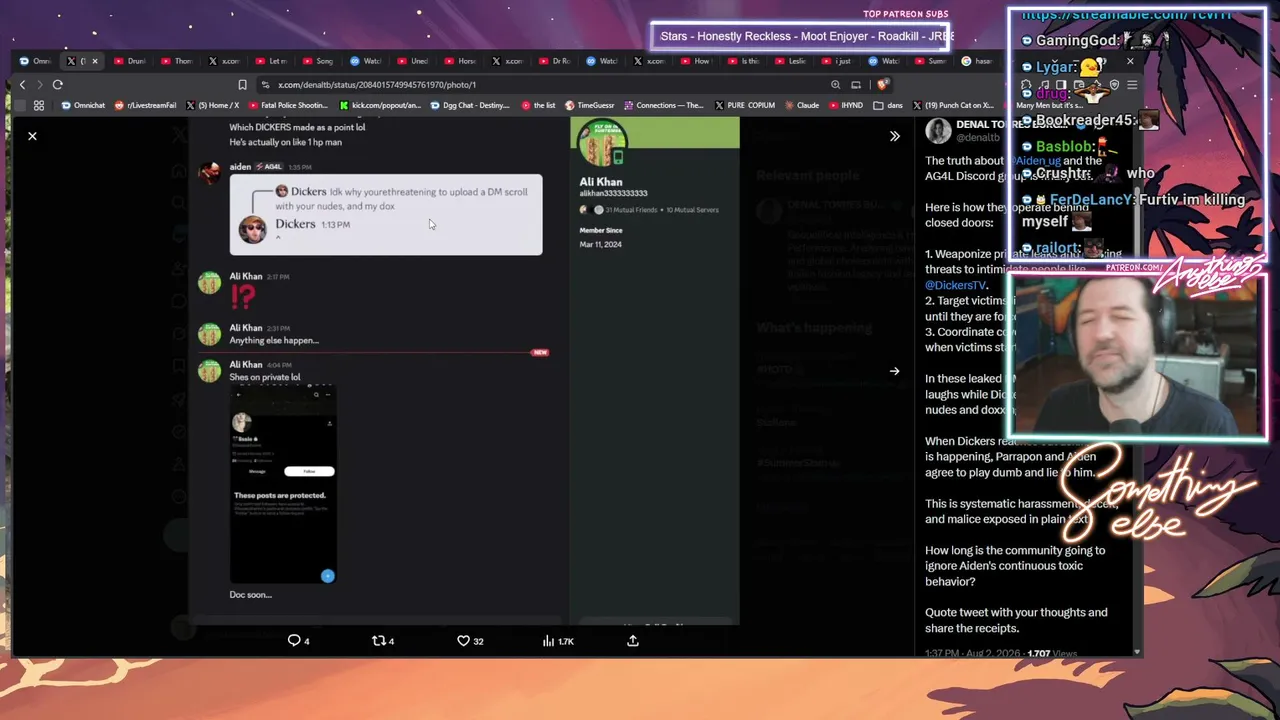Screen dimensions: 1280x720
Task: Collapse the tweet sidebar with the double chevron
Action: coord(895,136)
